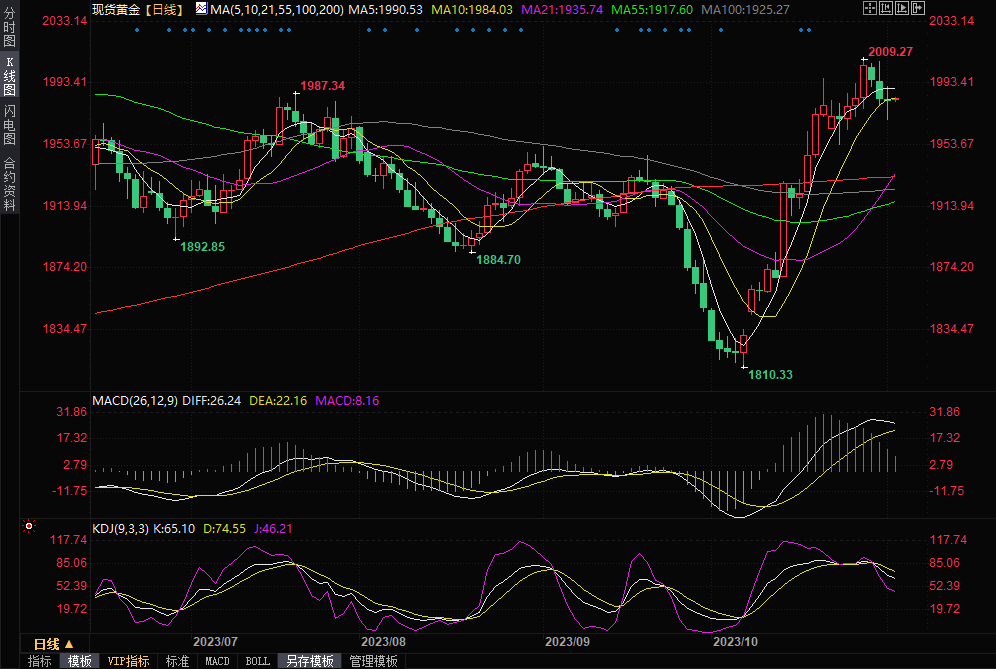996x669 pixels.
Task: Click the MA indicator chart icon
Action: (x=201, y=8)
